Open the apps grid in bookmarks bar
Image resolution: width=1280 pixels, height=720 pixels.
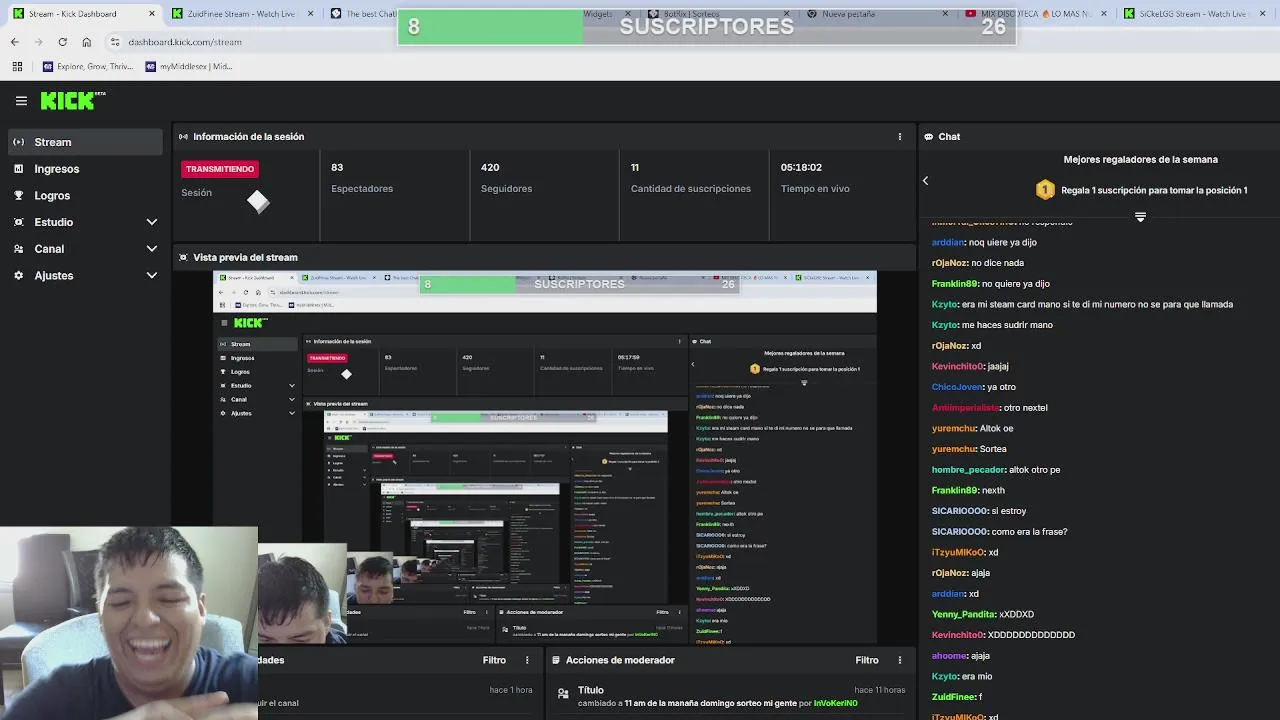(x=17, y=66)
